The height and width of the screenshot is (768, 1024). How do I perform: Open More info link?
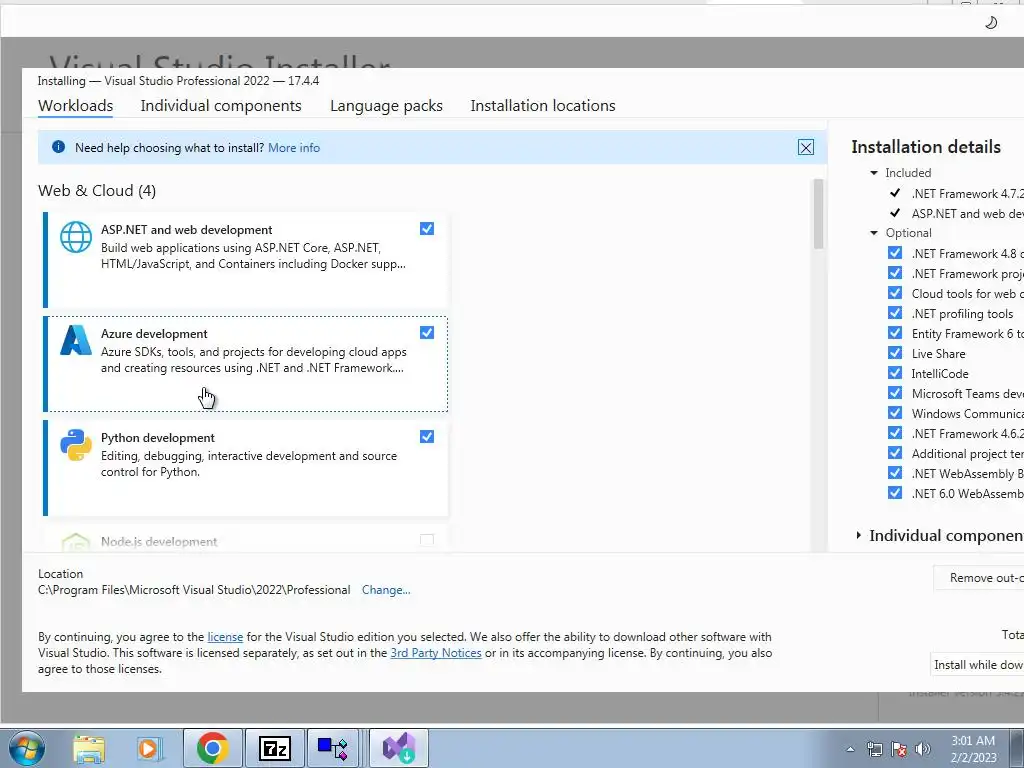(294, 148)
